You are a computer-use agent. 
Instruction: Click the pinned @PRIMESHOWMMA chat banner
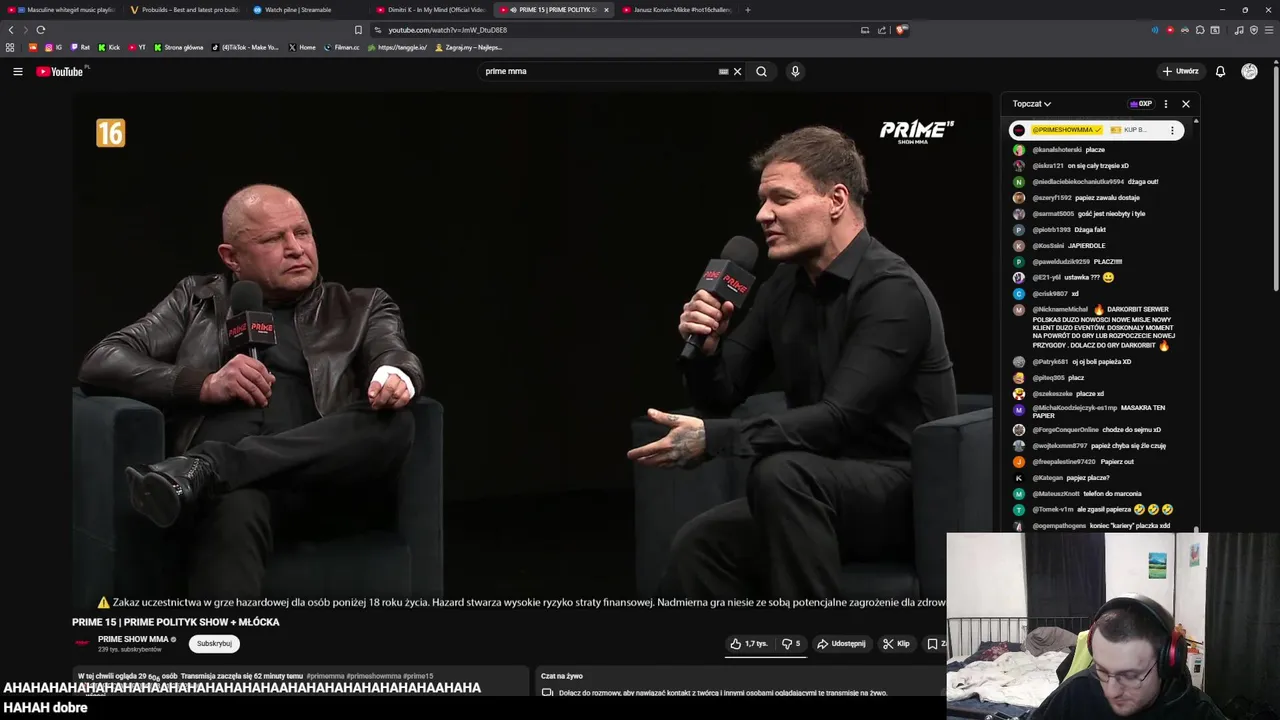point(1096,130)
